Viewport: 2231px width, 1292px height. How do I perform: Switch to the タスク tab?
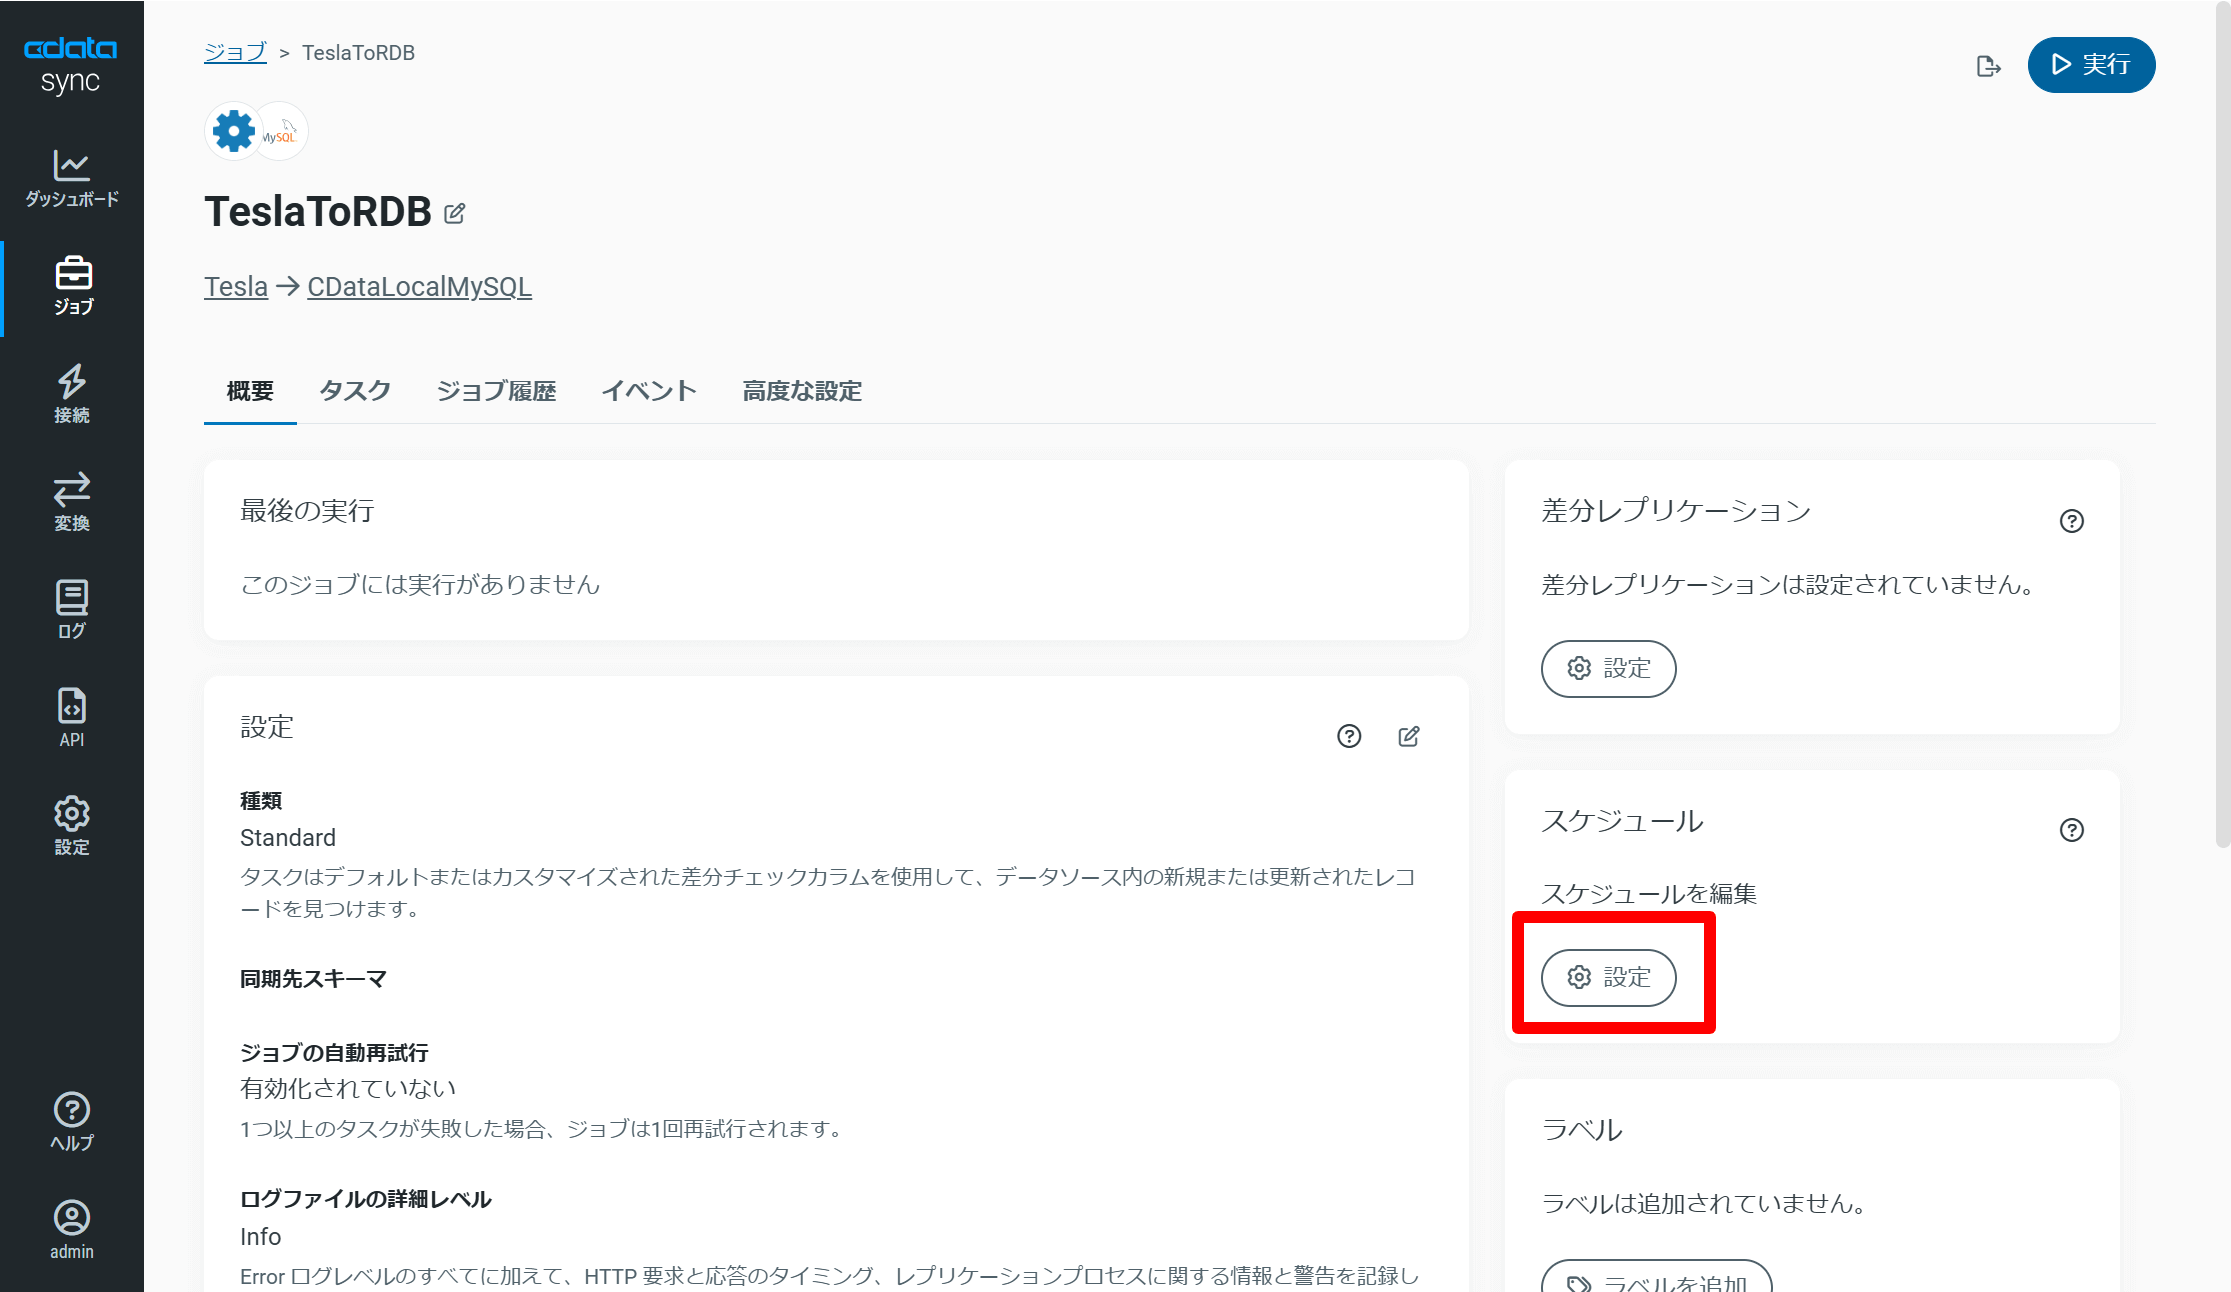click(x=355, y=391)
